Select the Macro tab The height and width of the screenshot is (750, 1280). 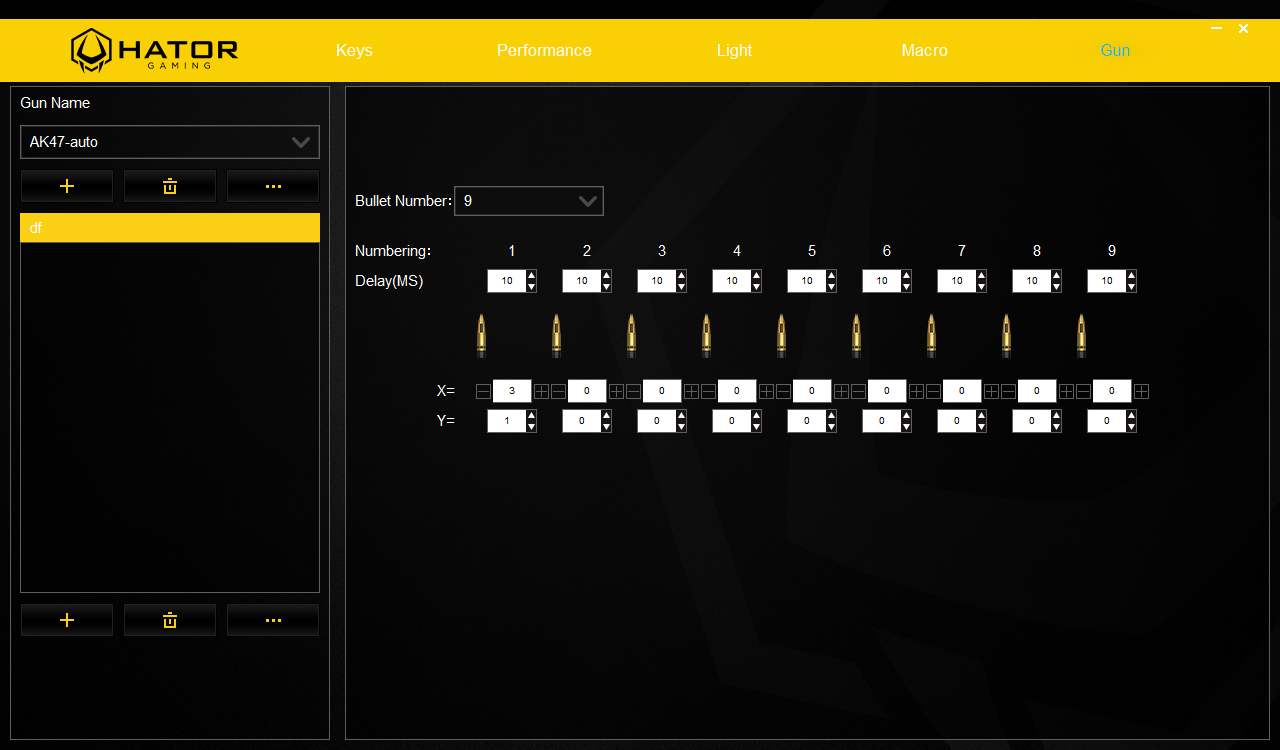[x=924, y=50]
